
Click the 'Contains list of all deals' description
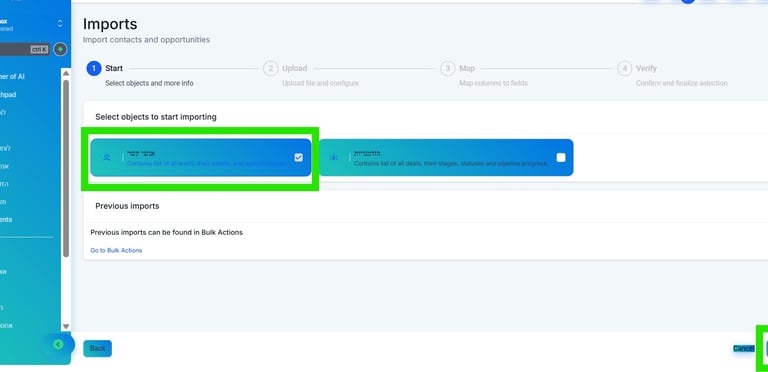click(451, 163)
